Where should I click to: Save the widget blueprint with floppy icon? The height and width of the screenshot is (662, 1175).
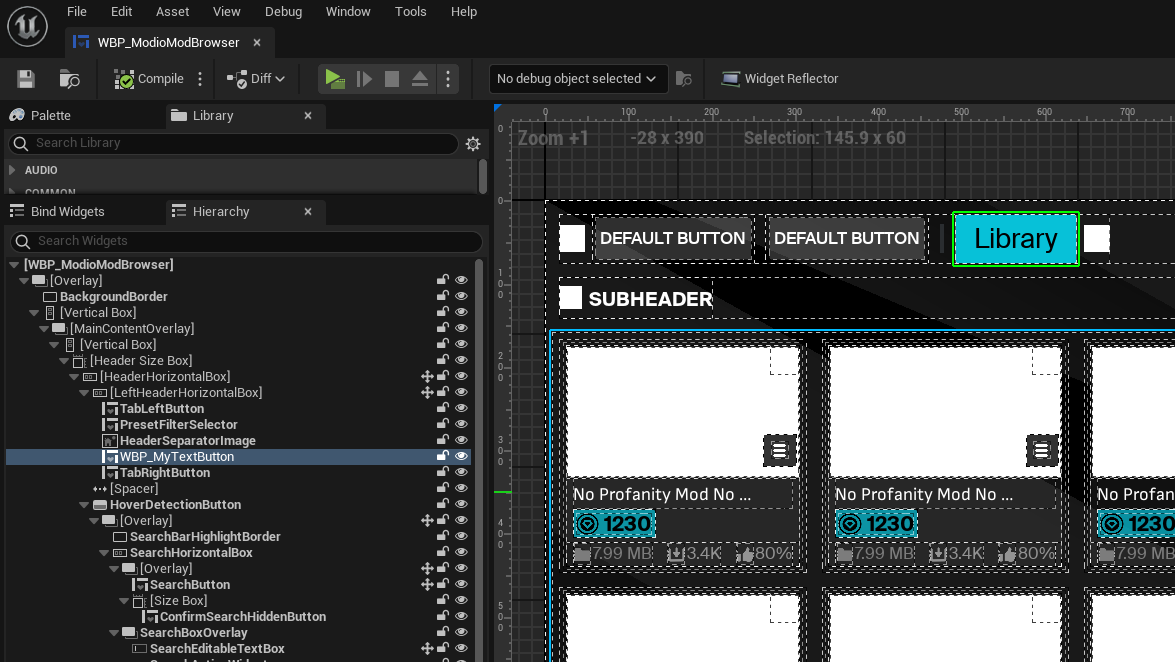pyautogui.click(x=26, y=79)
